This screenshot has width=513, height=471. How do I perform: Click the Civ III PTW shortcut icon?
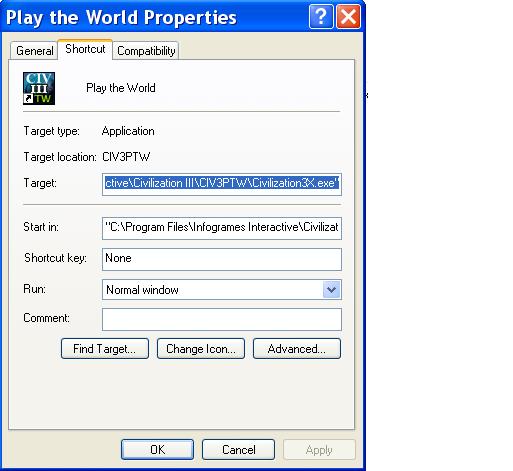tap(39, 88)
